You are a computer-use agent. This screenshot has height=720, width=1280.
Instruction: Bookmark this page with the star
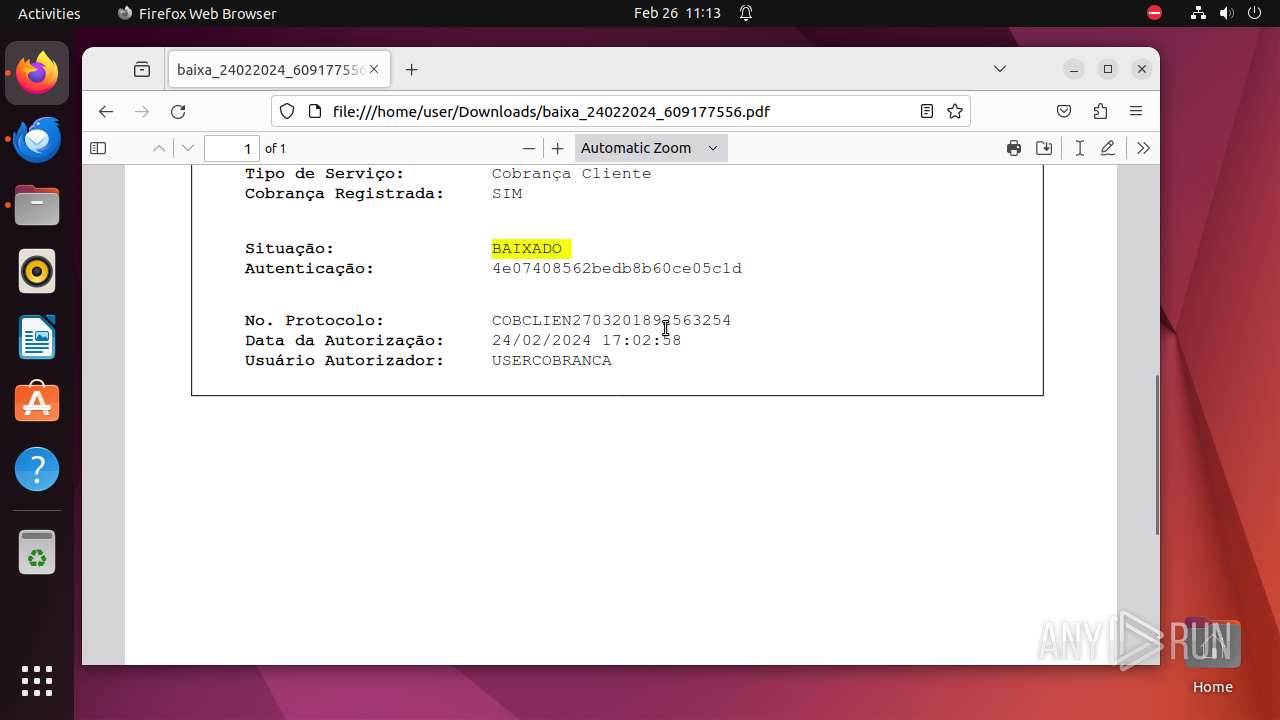(x=955, y=111)
